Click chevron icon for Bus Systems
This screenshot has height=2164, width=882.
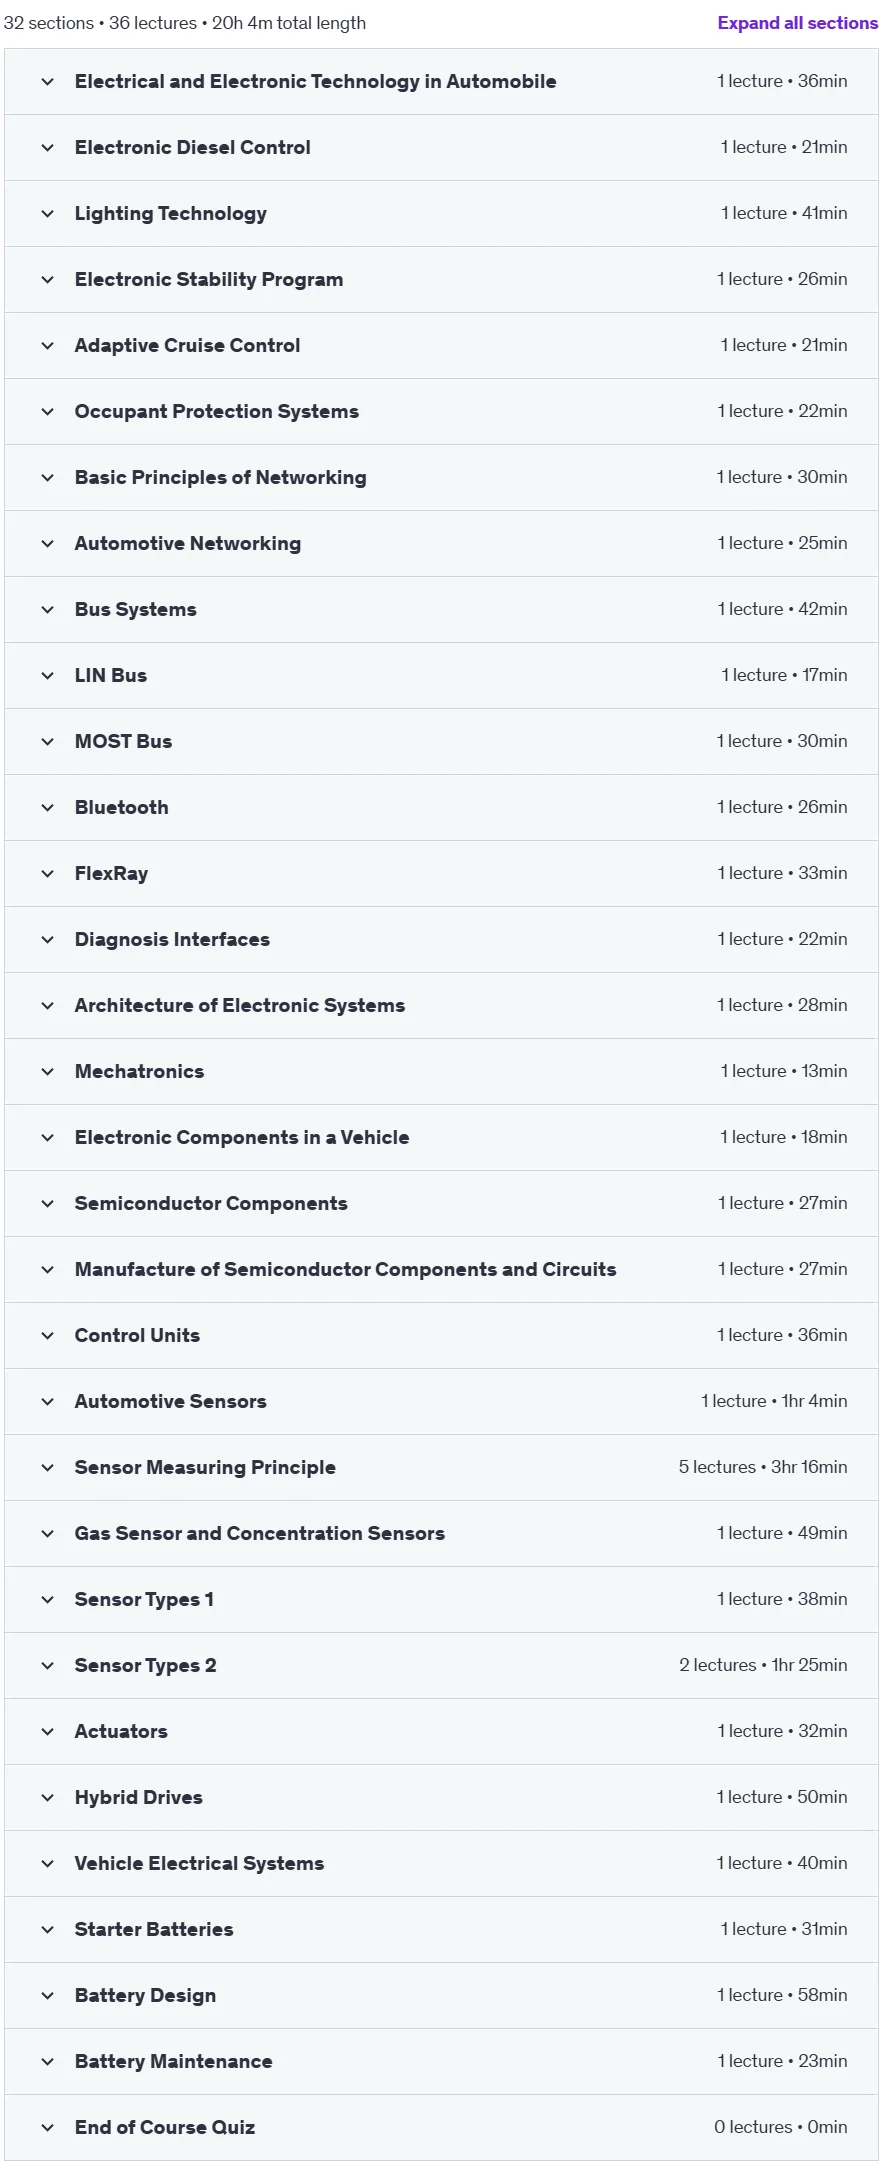click(47, 610)
